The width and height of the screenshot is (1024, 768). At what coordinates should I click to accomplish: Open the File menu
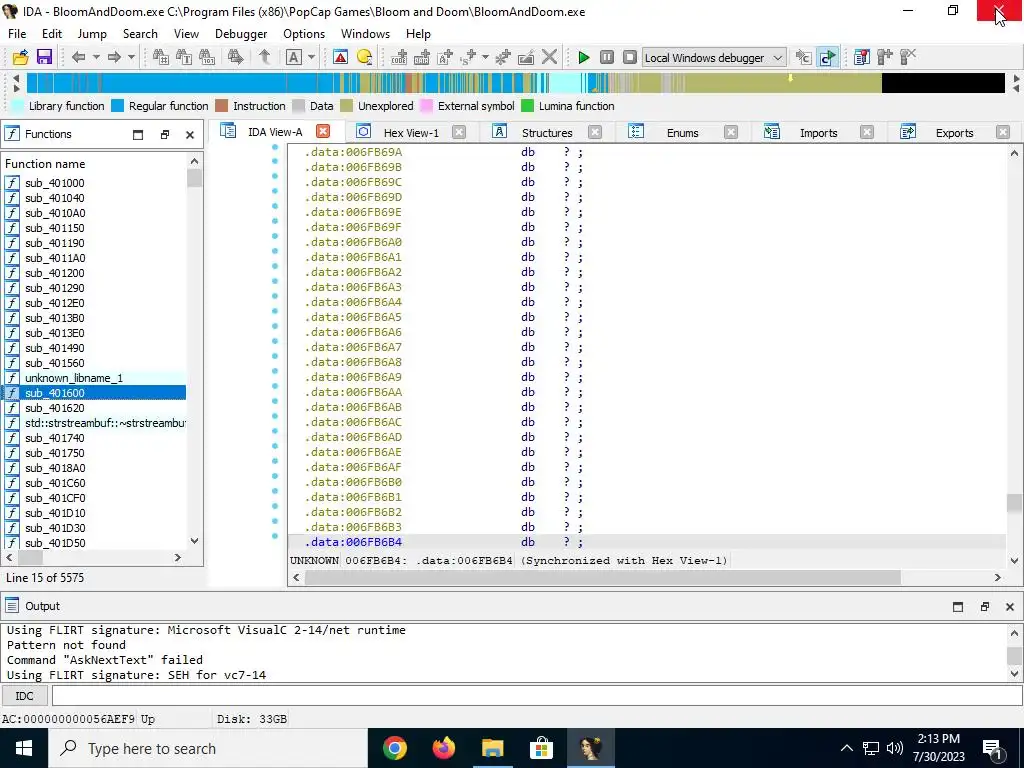pyautogui.click(x=17, y=34)
